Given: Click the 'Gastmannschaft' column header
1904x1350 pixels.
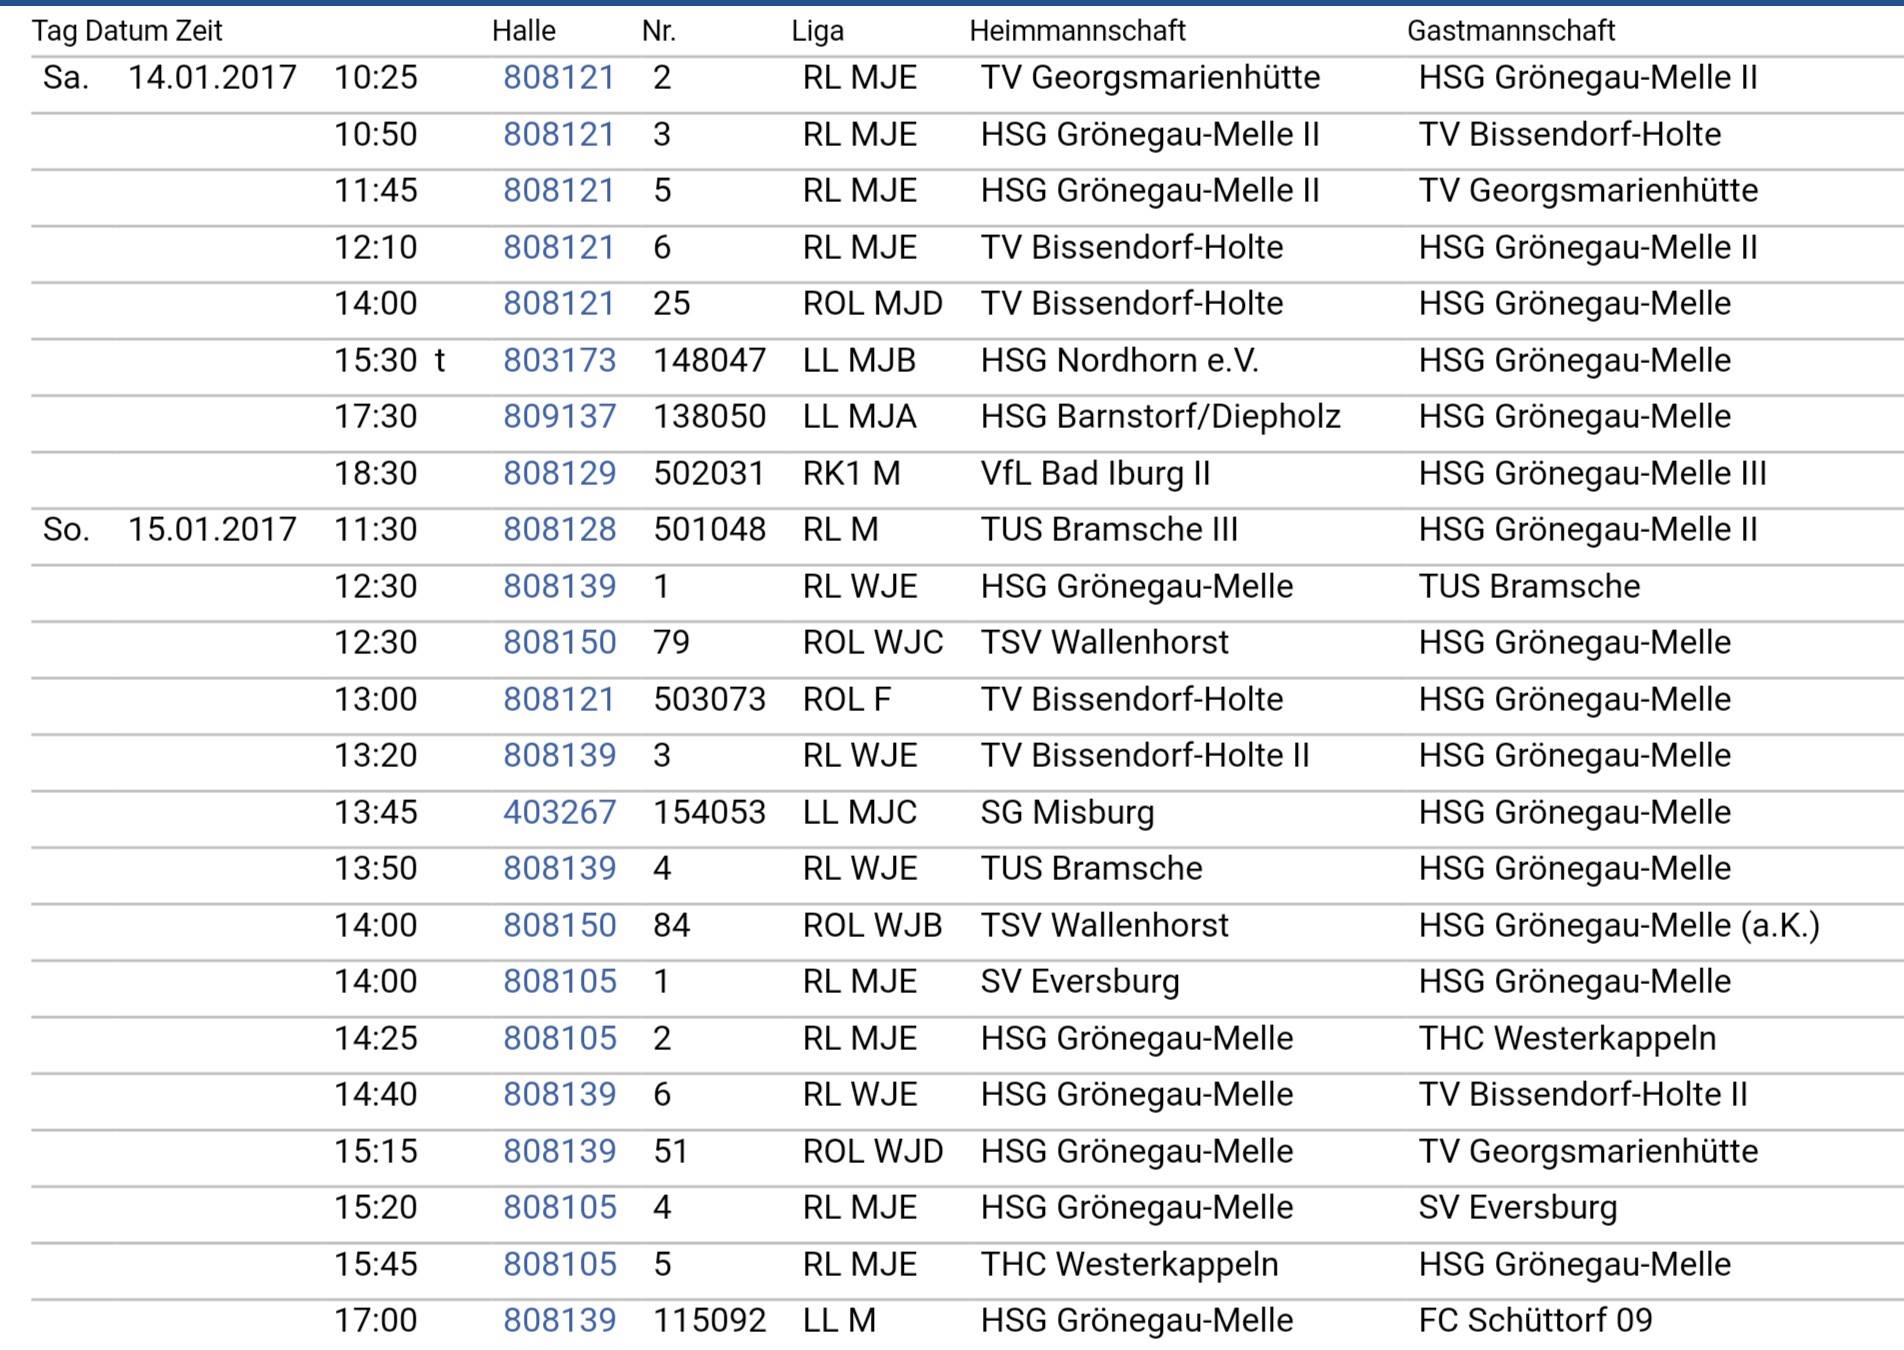Looking at the screenshot, I should pos(1510,31).
